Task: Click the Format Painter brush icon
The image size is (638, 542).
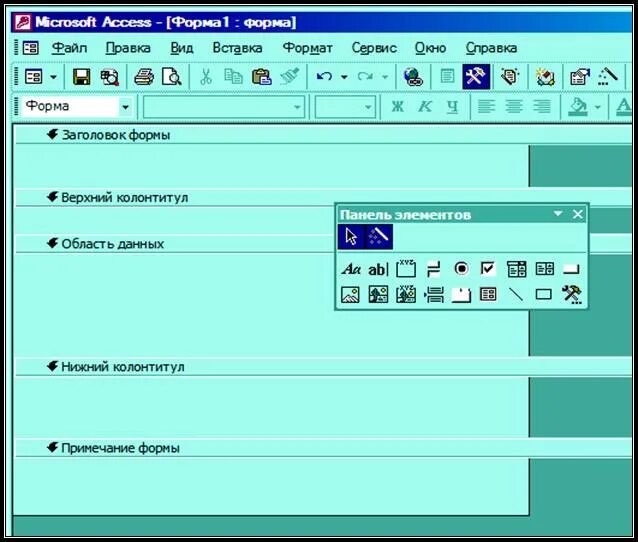Action: pos(290,76)
